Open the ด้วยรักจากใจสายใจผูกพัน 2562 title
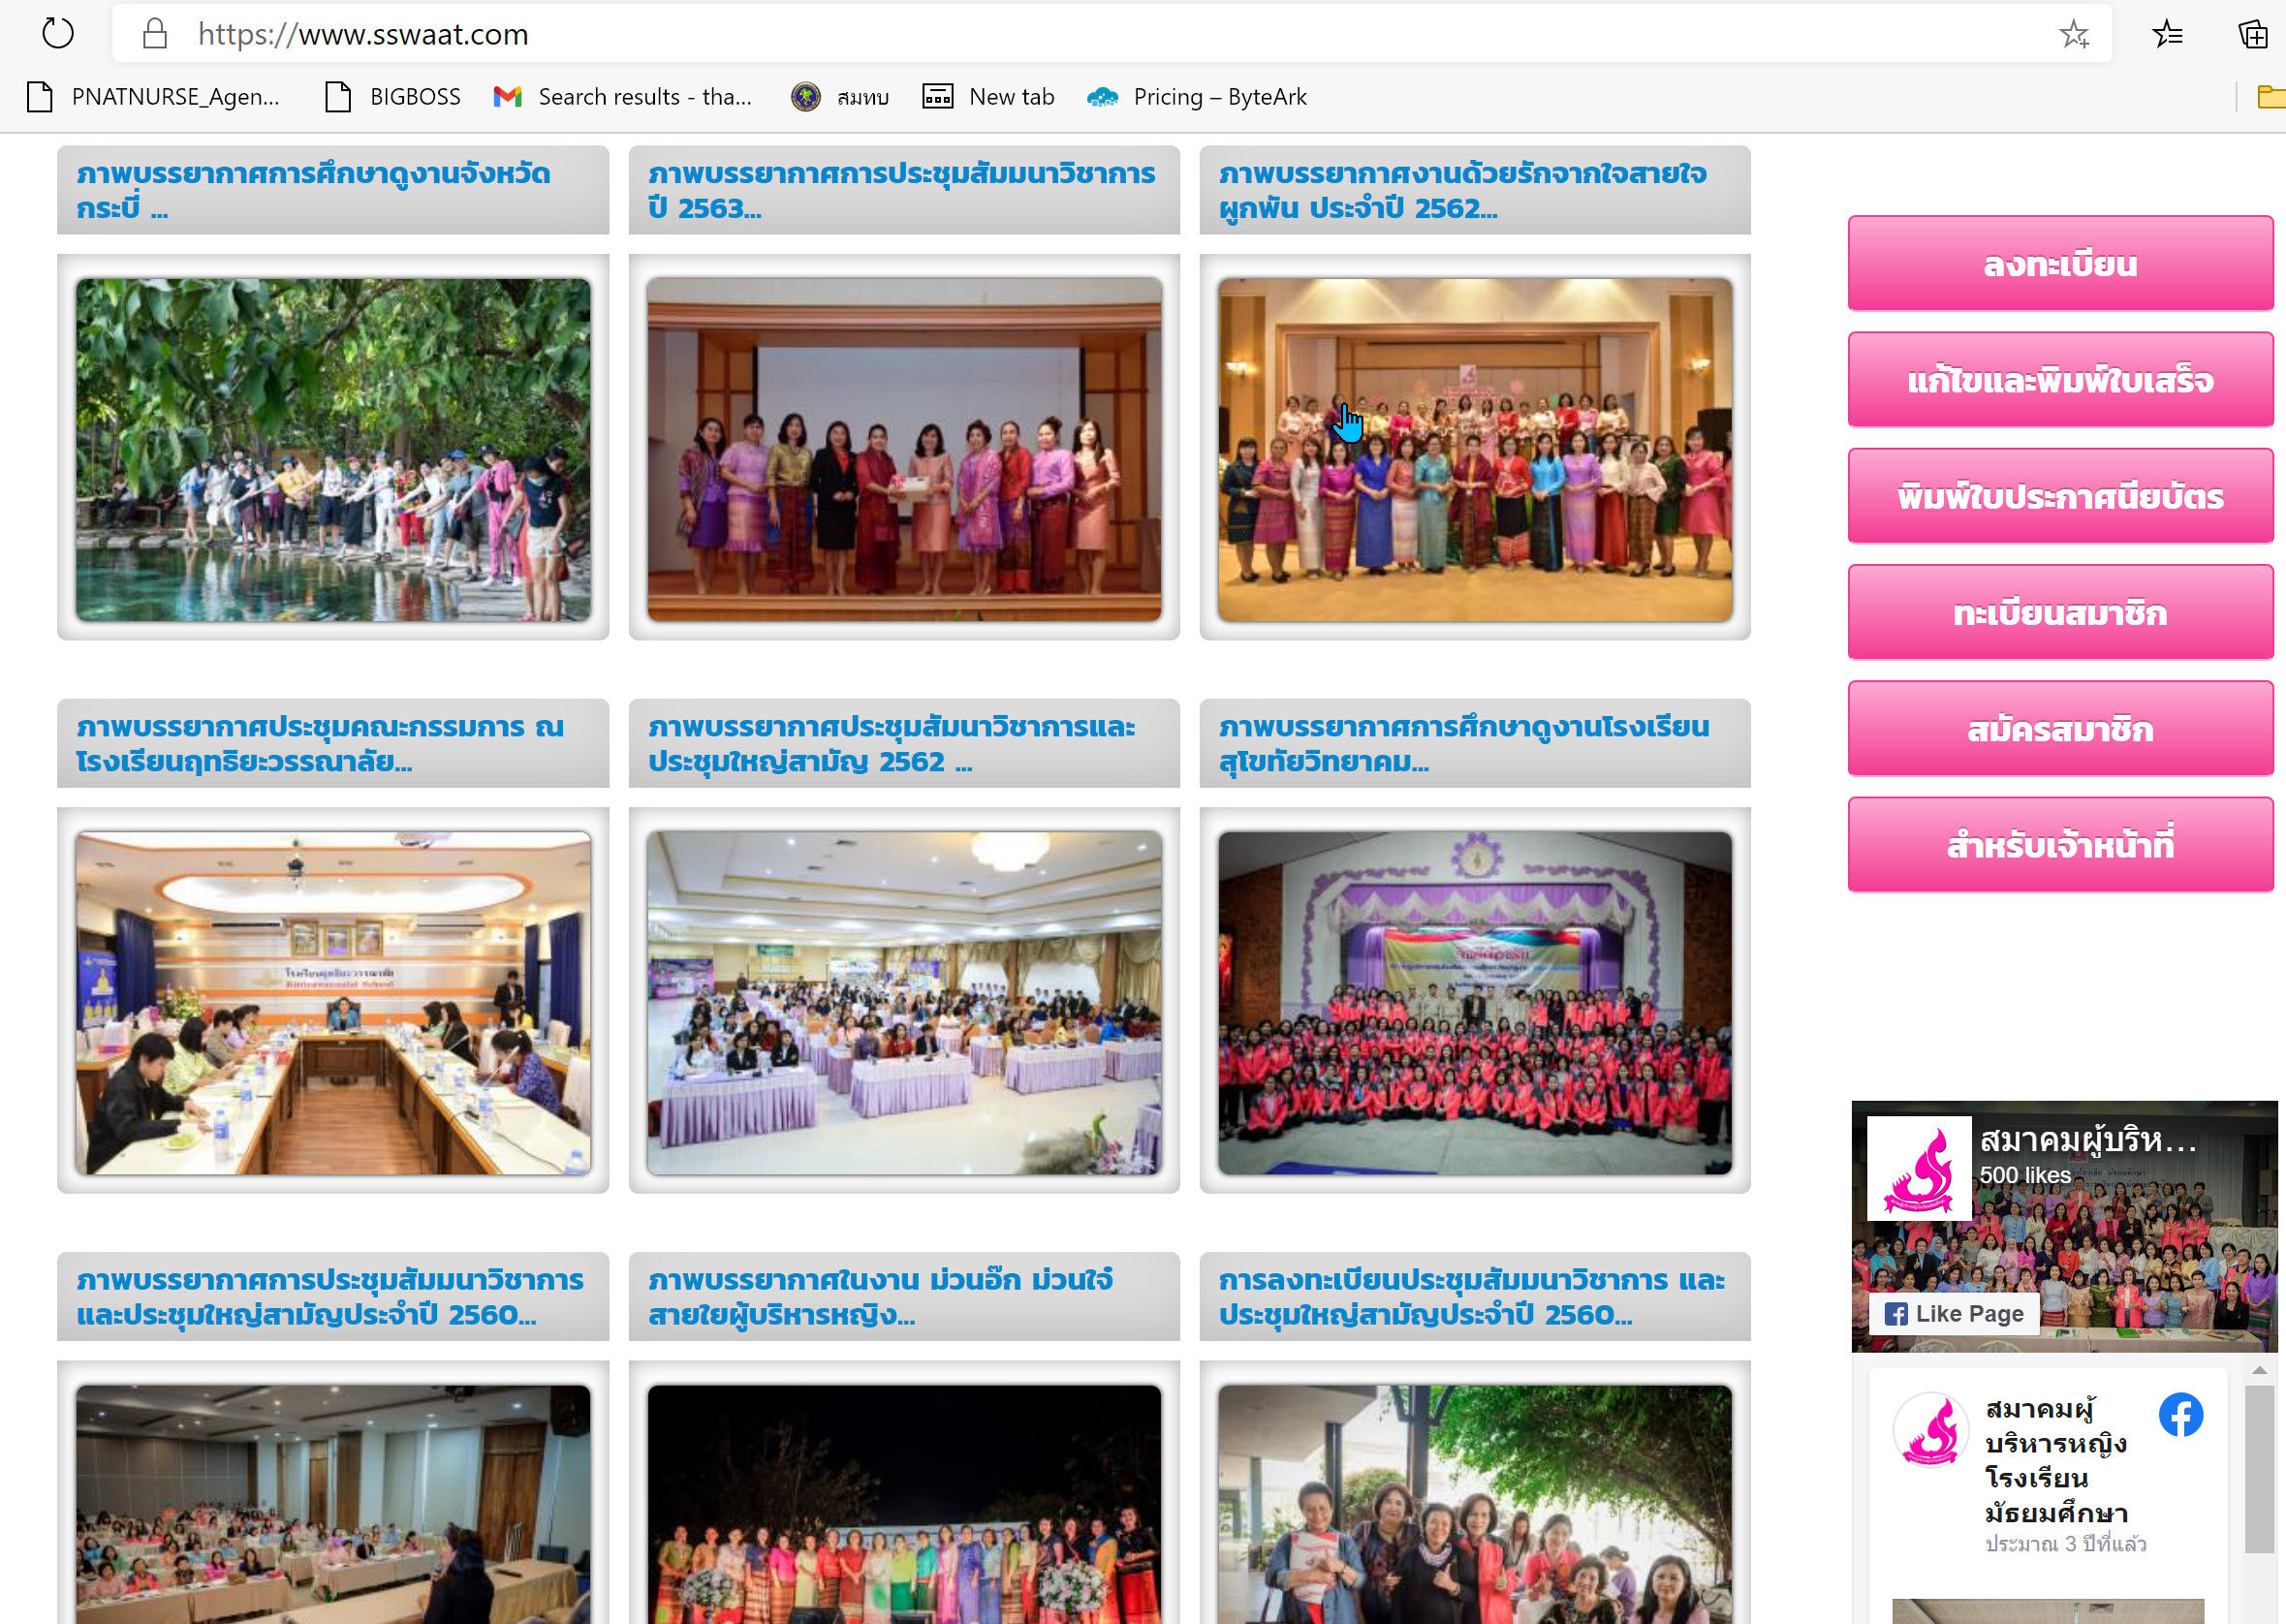Image resolution: width=2286 pixels, height=1624 pixels. point(1463,190)
